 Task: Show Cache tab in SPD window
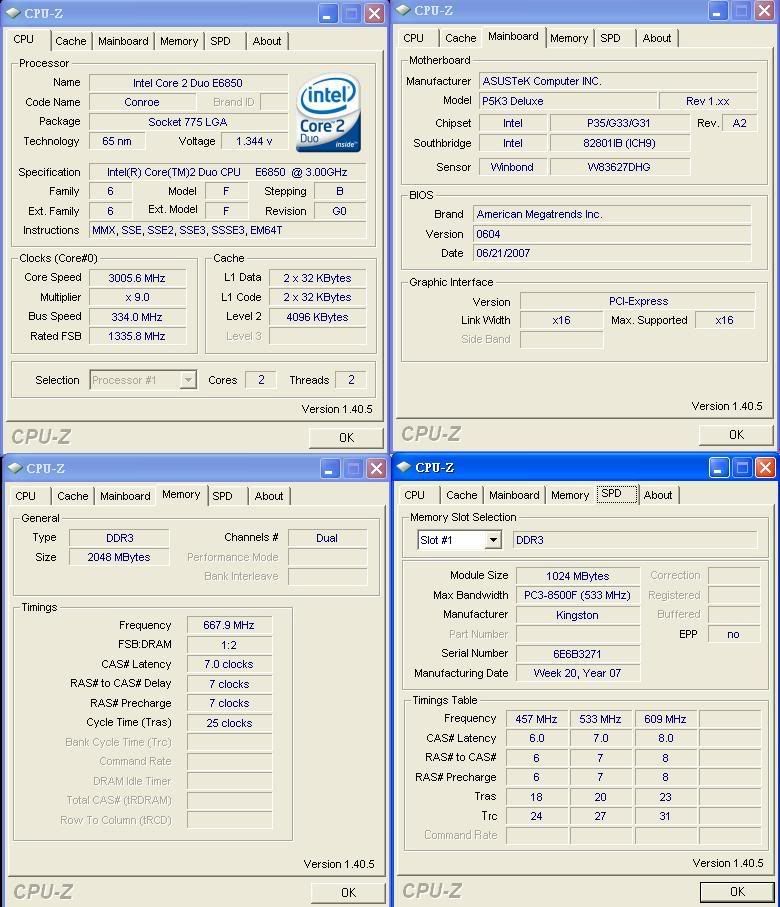(x=462, y=495)
